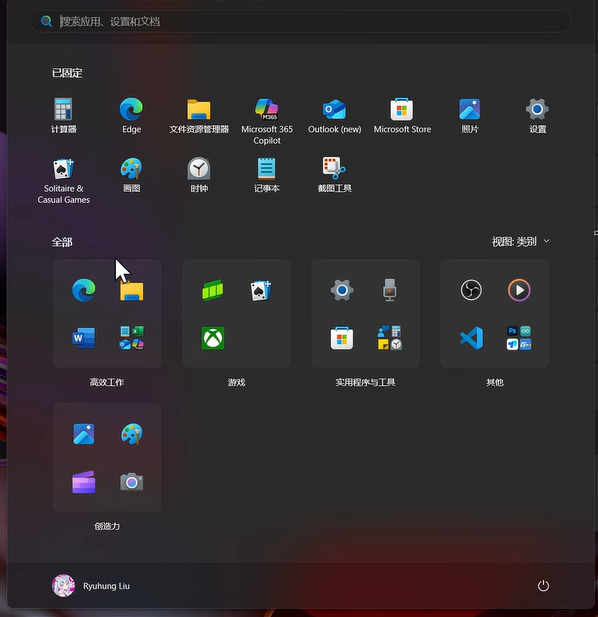Expand the small app cluster in 实用程序与工具

pyautogui.click(x=389, y=338)
